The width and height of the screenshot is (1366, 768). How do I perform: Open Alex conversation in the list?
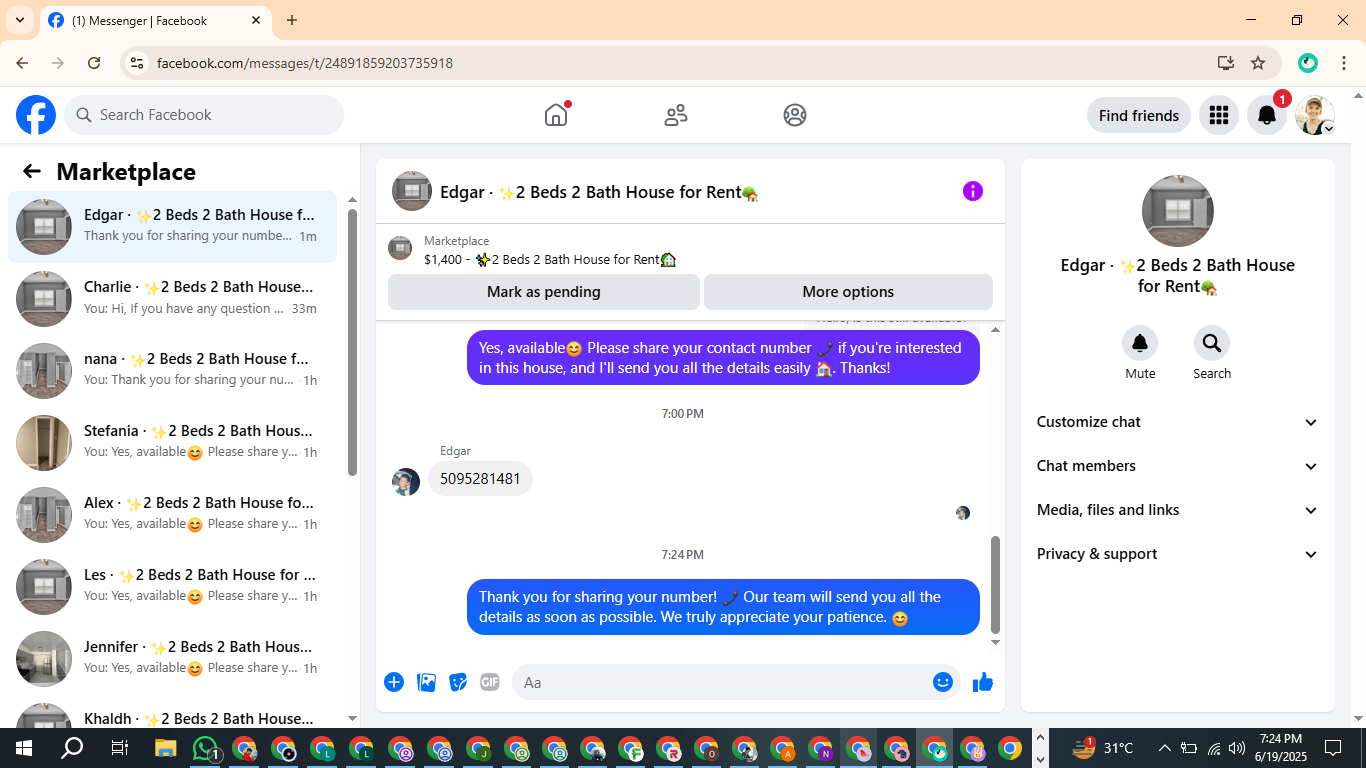click(173, 515)
